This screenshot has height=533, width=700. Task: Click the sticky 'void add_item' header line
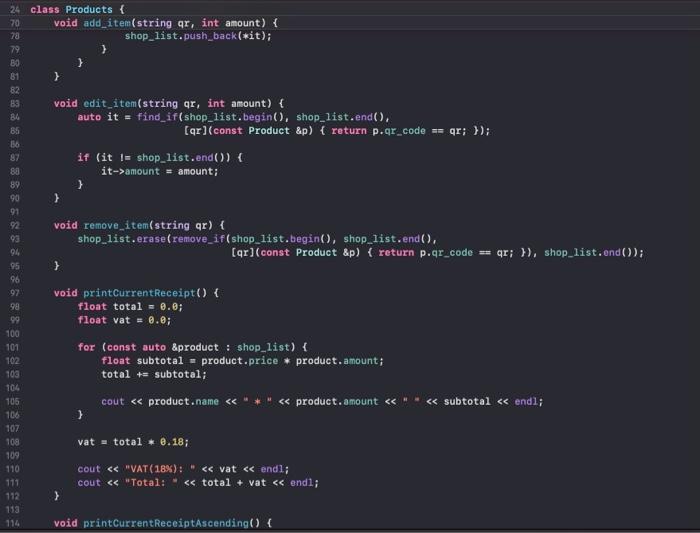click(x=166, y=23)
